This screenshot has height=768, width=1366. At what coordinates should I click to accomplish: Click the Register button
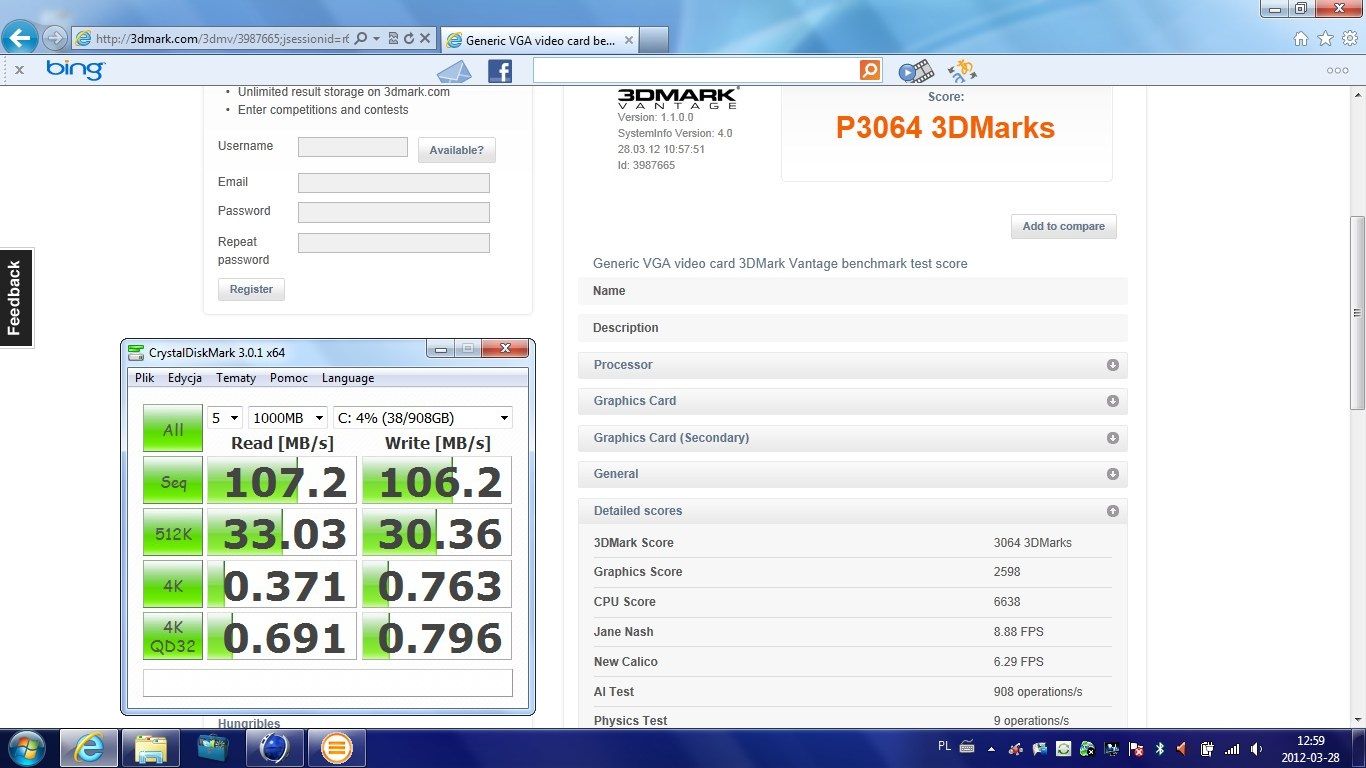pos(251,289)
